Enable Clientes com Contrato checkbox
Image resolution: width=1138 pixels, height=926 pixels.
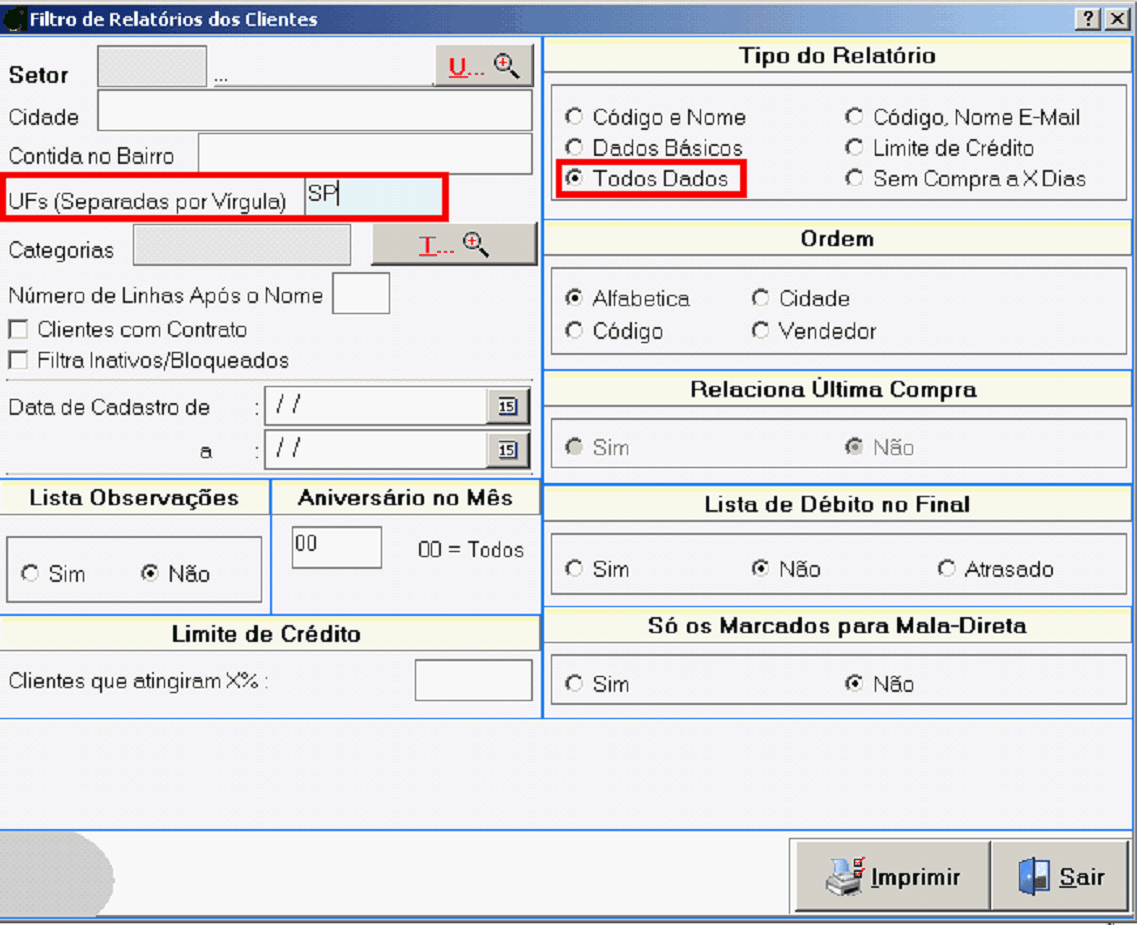[17, 330]
